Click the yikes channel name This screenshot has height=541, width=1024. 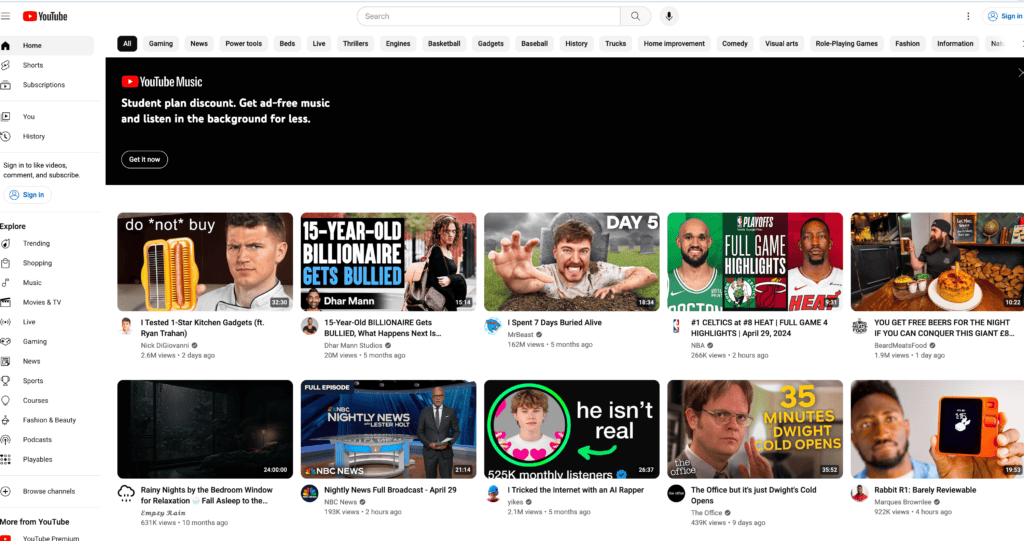tap(515, 502)
